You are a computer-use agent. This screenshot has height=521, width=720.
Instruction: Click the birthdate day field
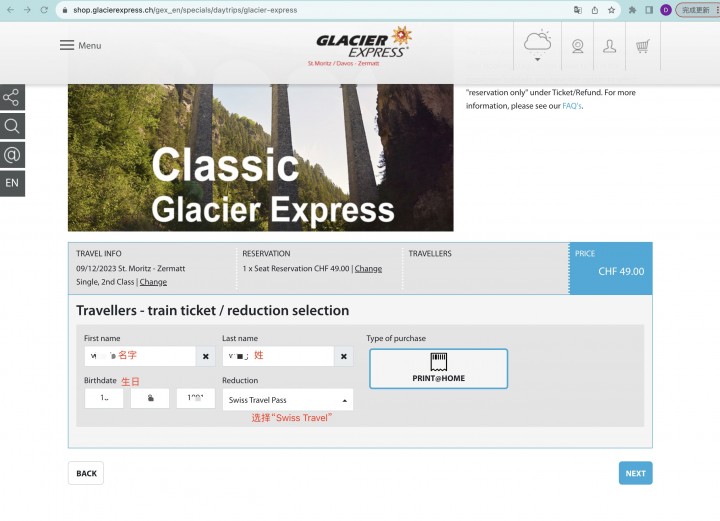click(104, 398)
